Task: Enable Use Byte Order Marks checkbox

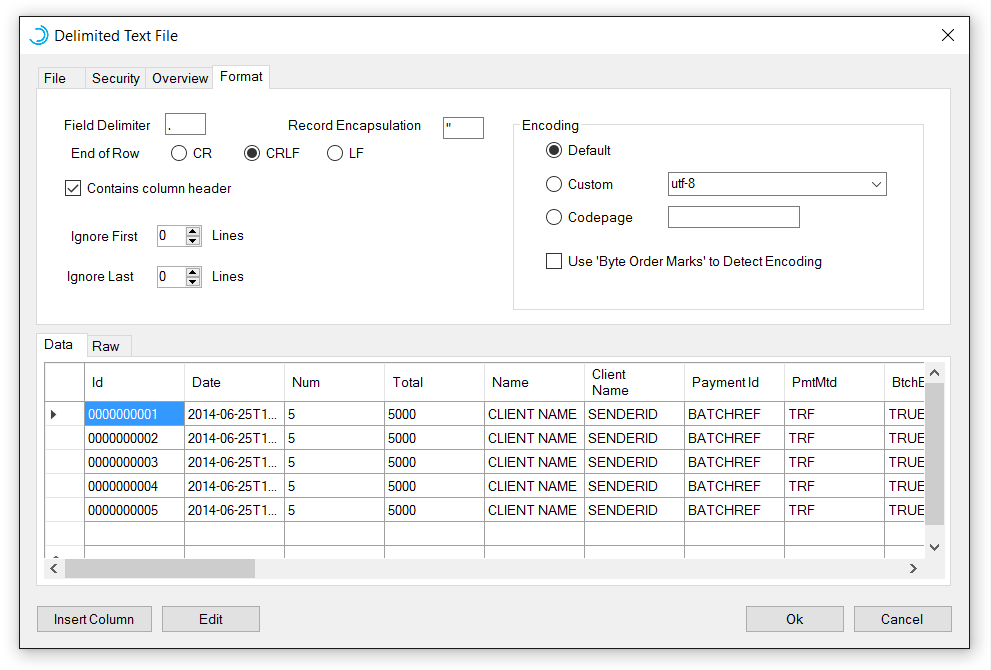Action: tap(554, 261)
